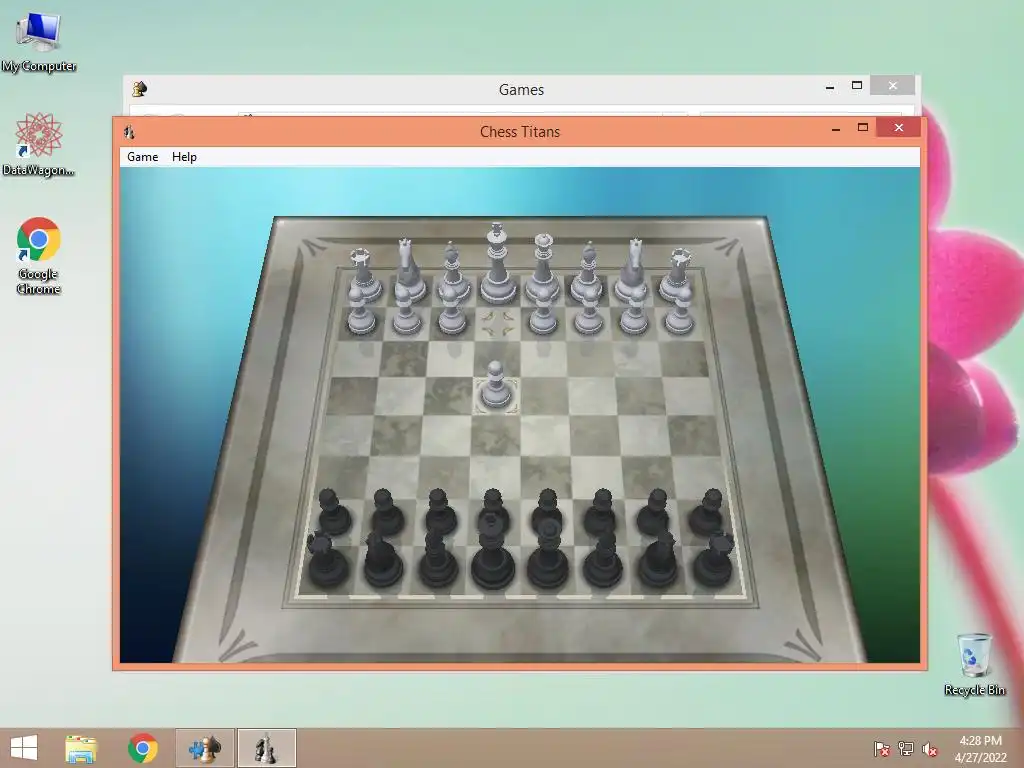Select the white knight next to right rook
The height and width of the screenshot is (768, 1024).
[633, 271]
